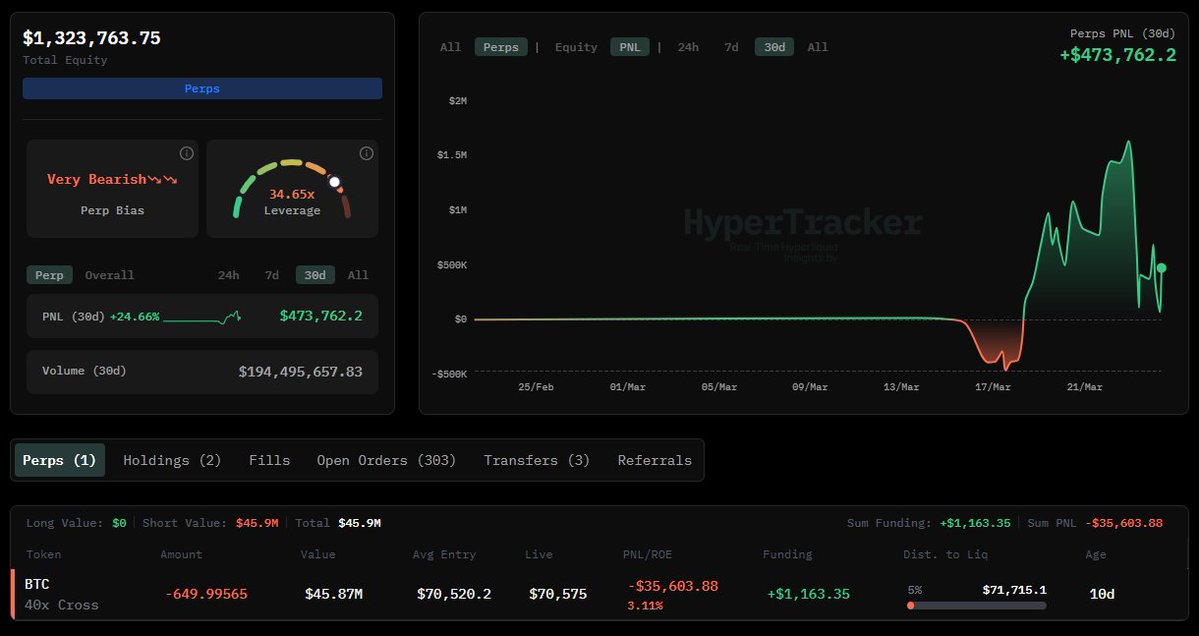Click the Very Bearish perp bias label
This screenshot has width=1199, height=636.
(112, 180)
